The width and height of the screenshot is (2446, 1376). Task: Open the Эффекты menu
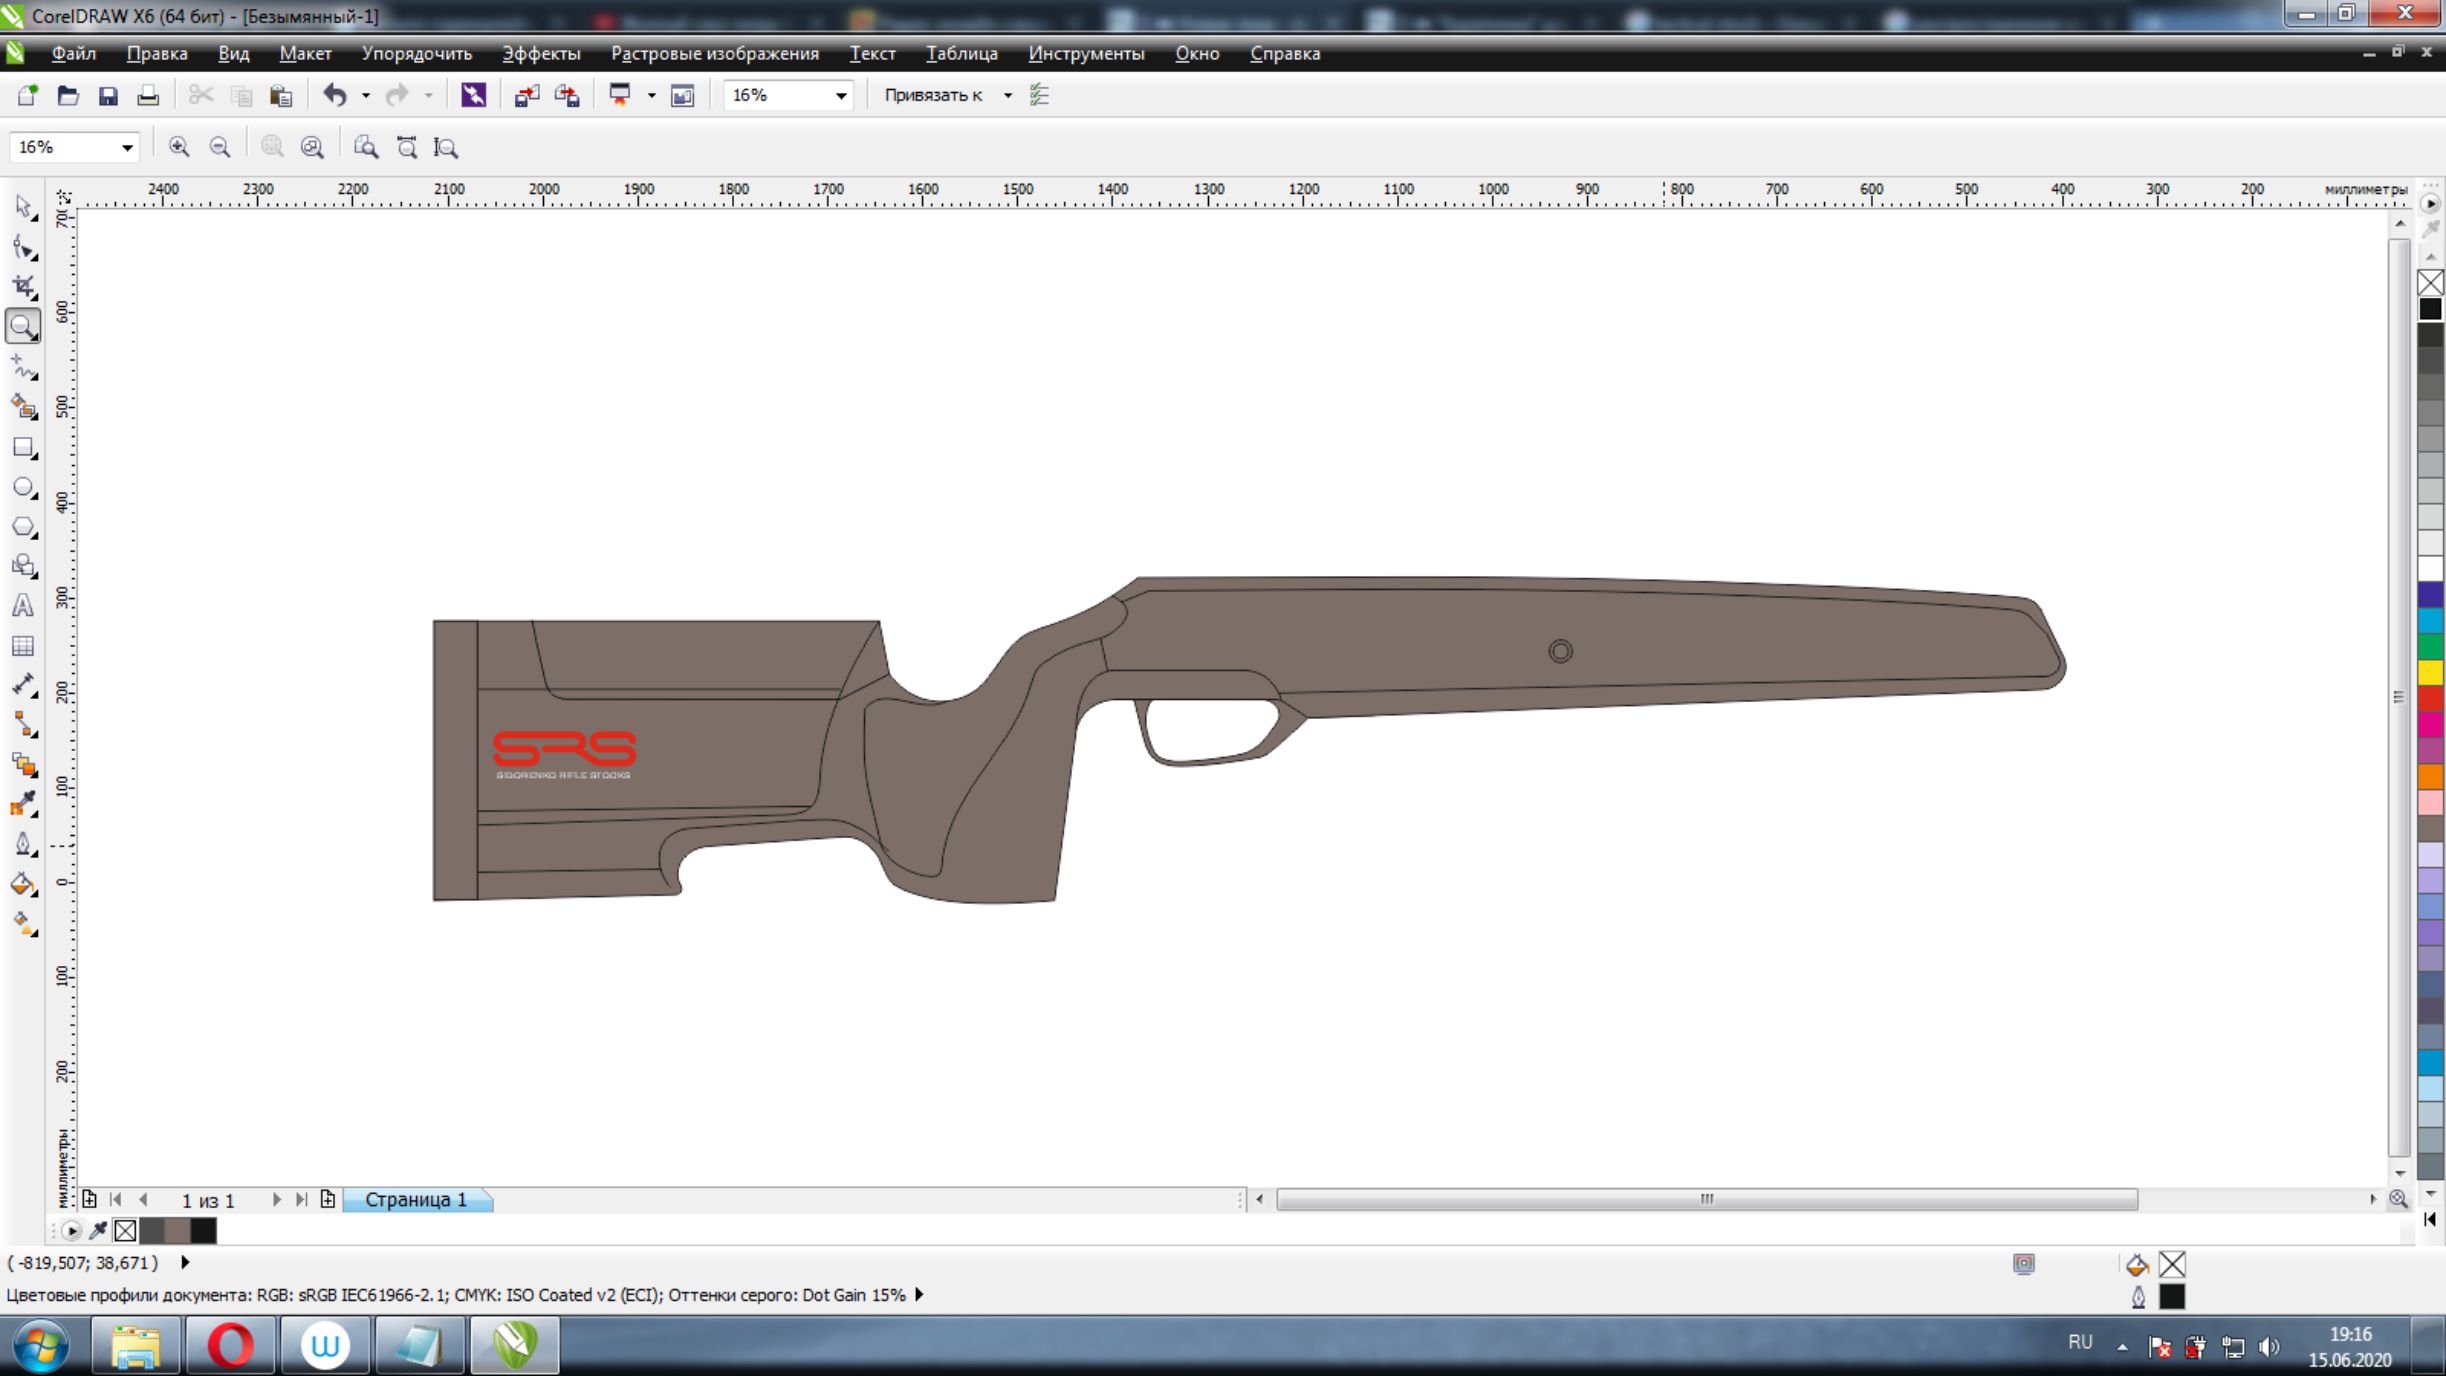[540, 54]
